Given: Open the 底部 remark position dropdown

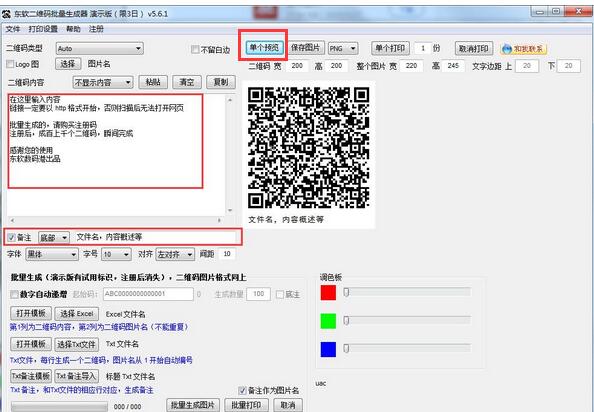Looking at the screenshot, I should click(x=54, y=238).
